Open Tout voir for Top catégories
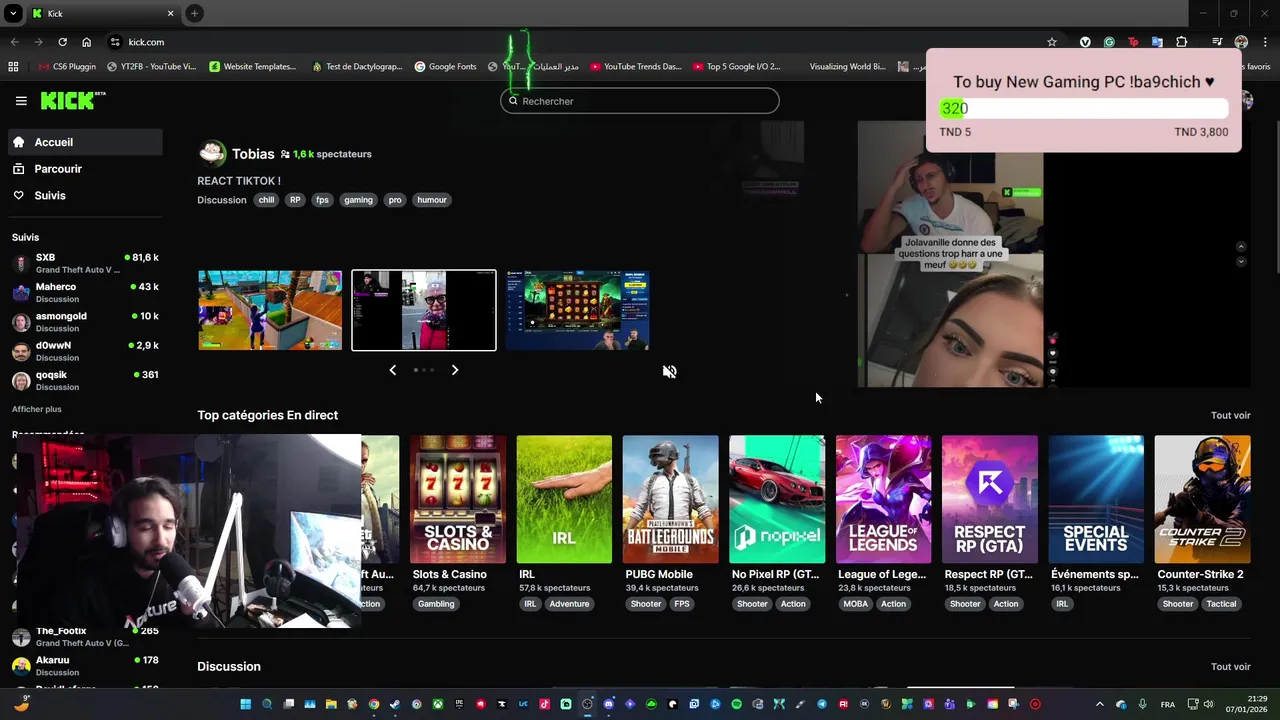Image resolution: width=1280 pixels, height=720 pixels. click(1231, 415)
